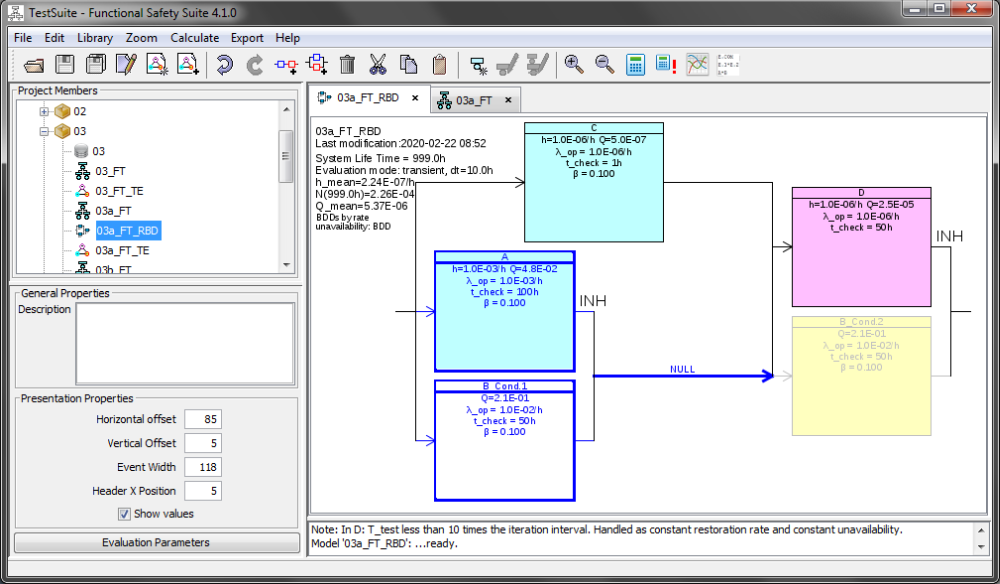Viewport: 1000px width, 584px height.
Task: Click the trash can delete icon
Action: pos(347,65)
